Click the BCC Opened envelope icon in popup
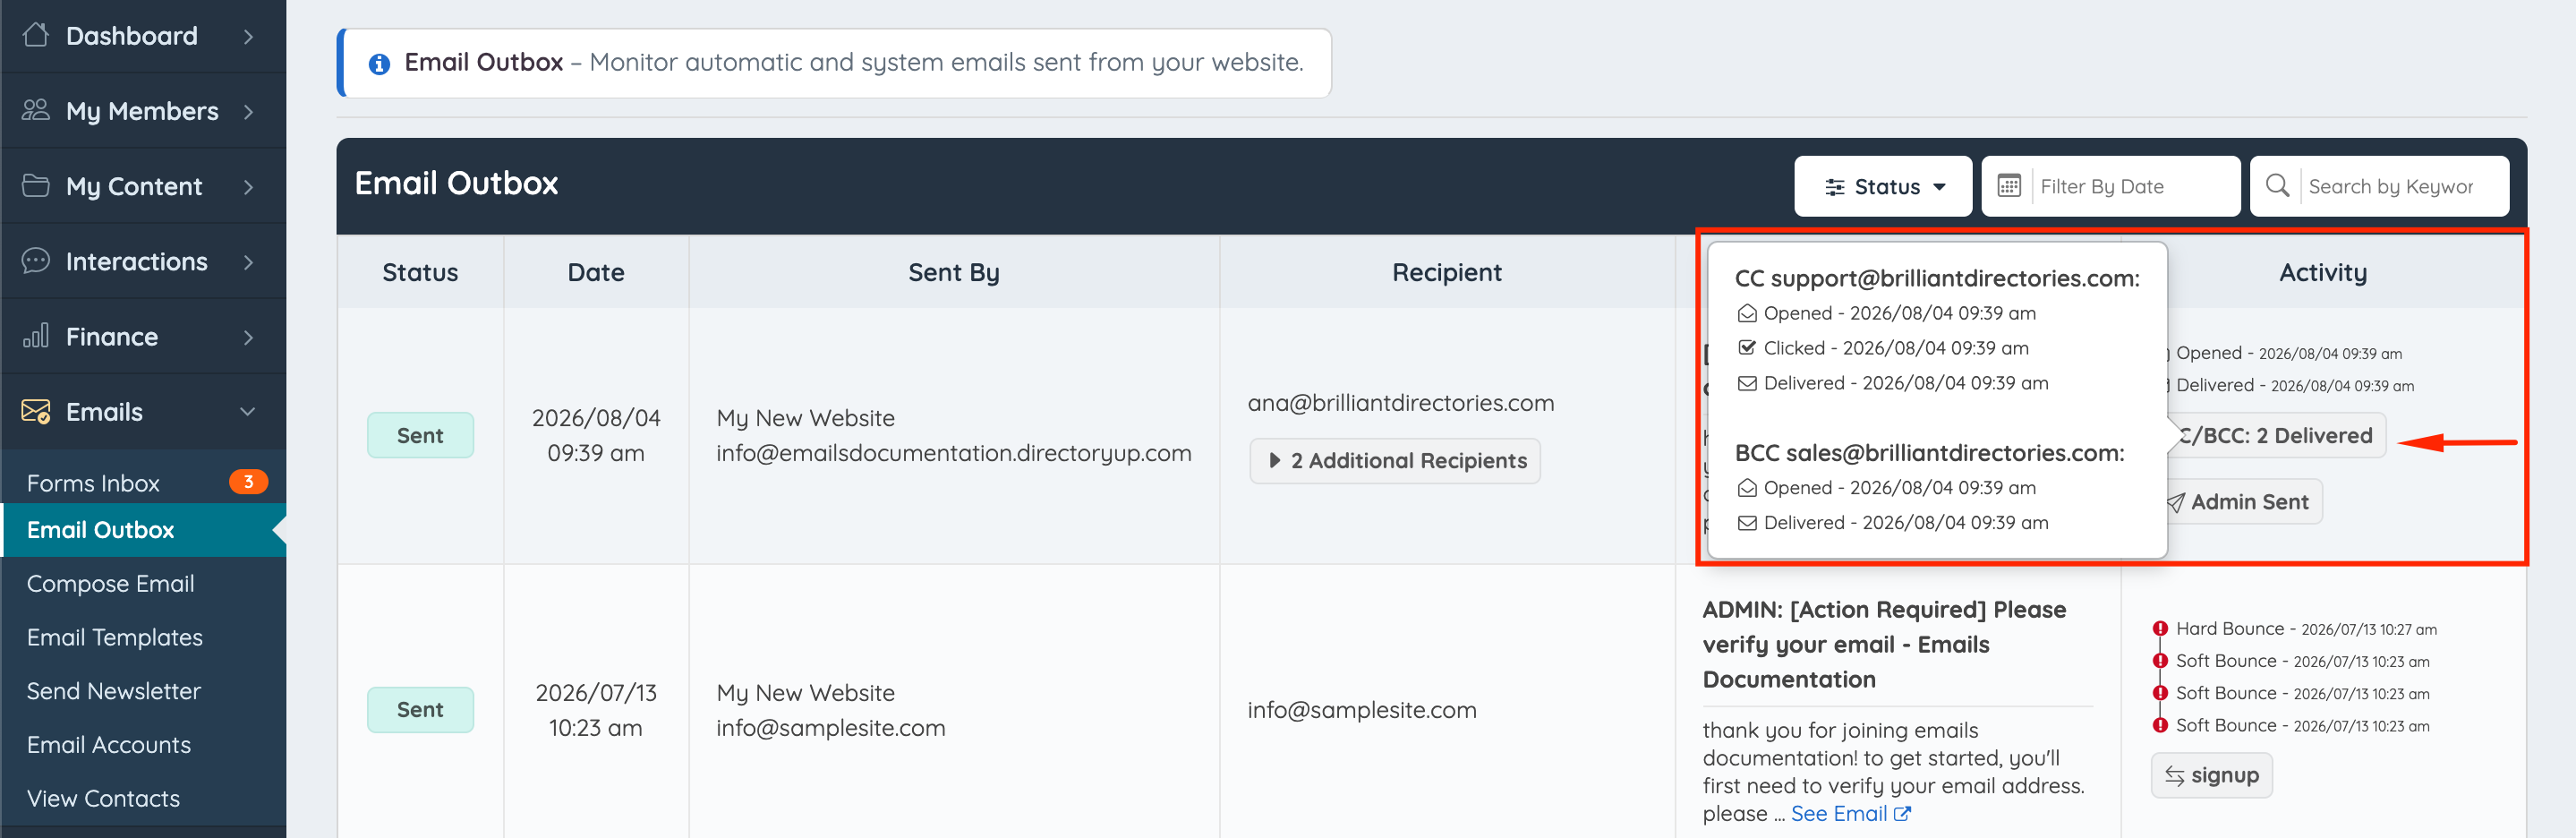The image size is (2576, 838). click(x=1747, y=488)
